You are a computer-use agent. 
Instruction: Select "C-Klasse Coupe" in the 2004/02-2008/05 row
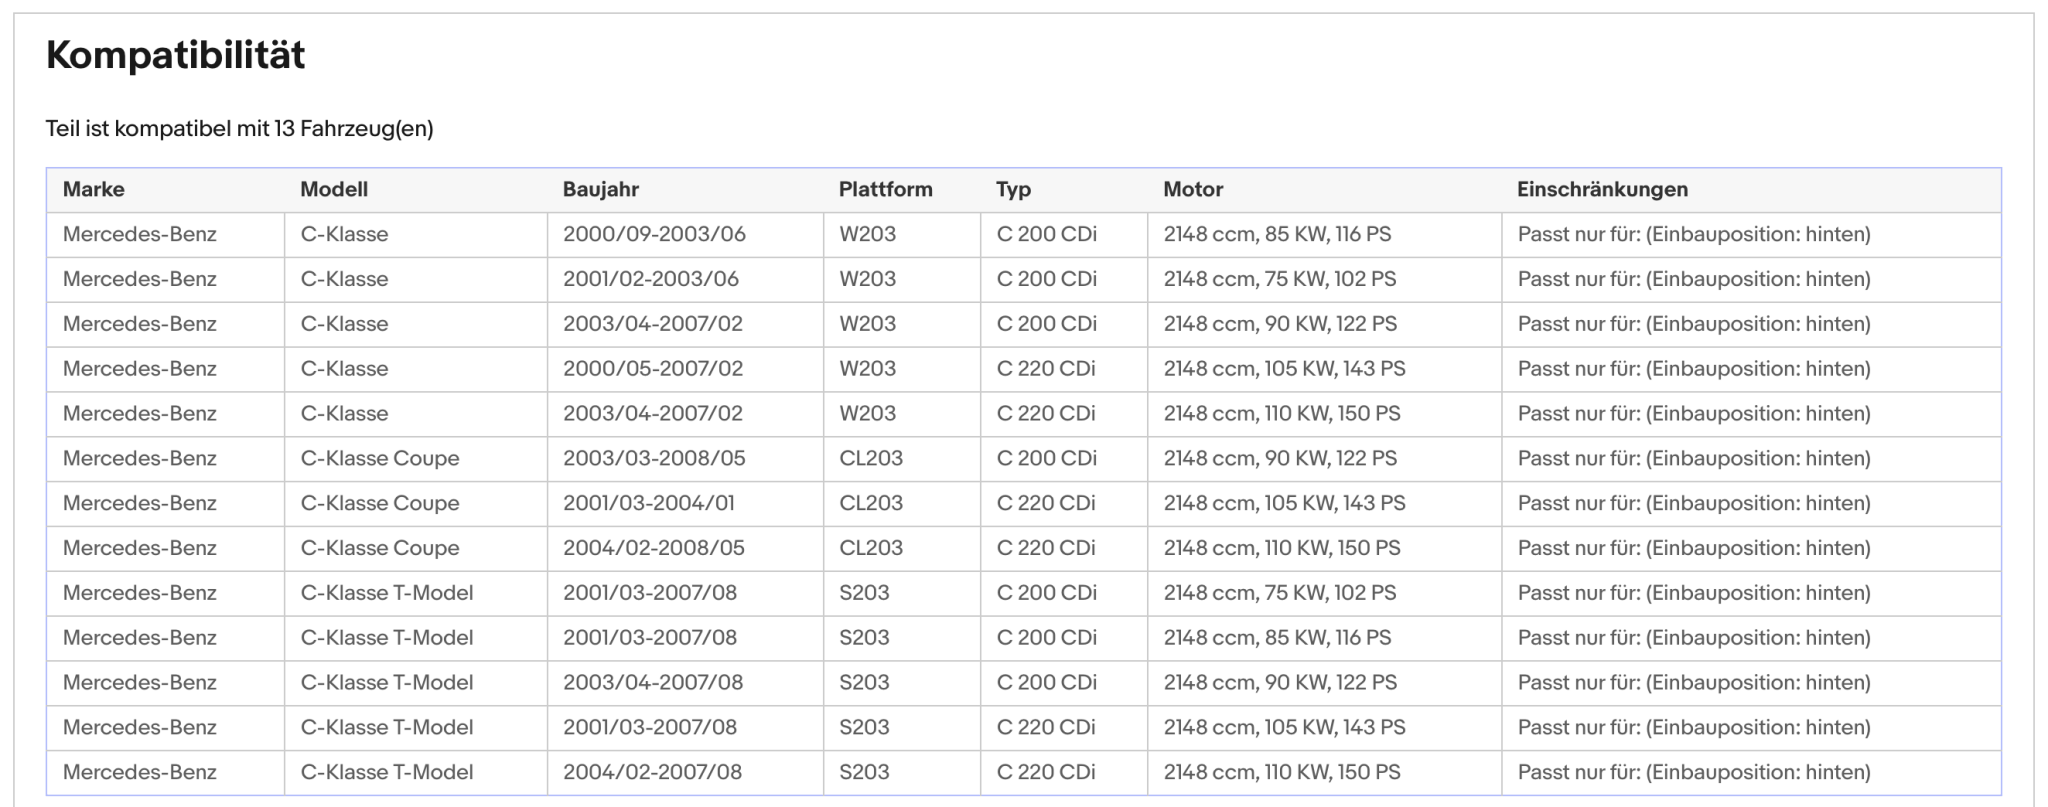[380, 548]
